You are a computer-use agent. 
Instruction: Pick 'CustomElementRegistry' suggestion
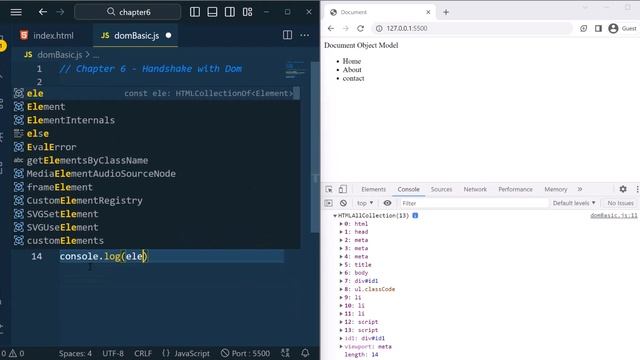tap(156, 201)
